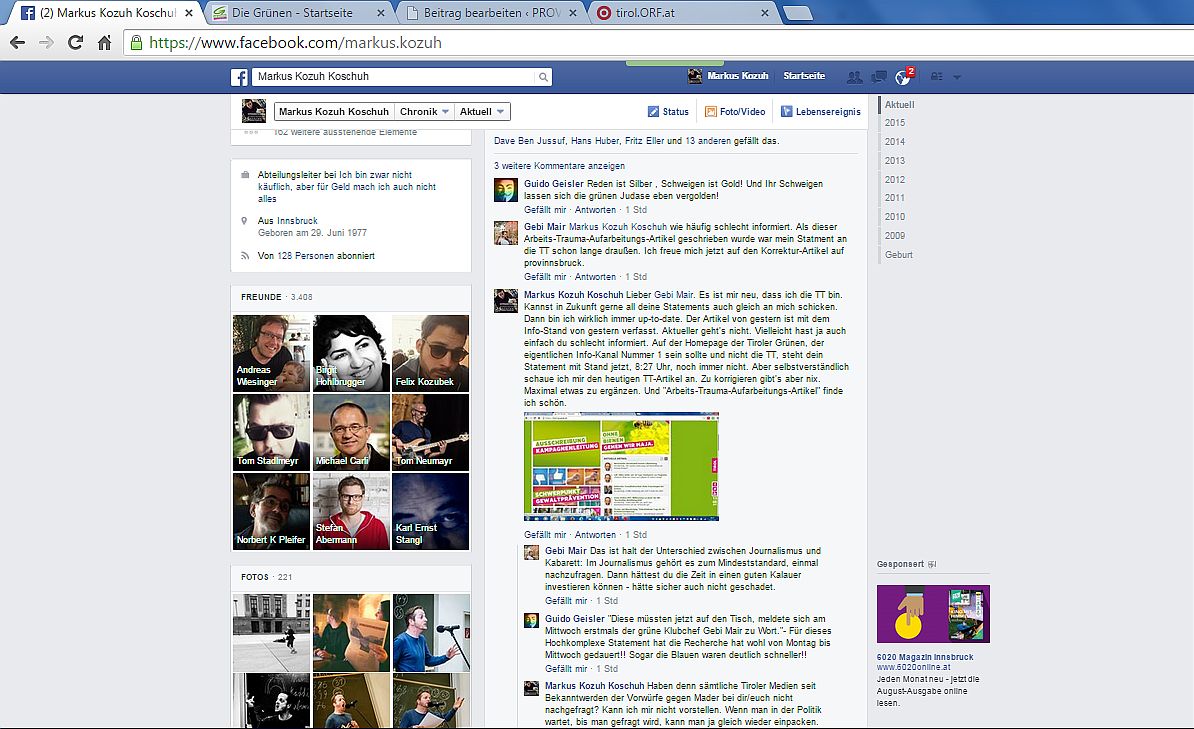This screenshot has width=1194, height=729.
Task: Click Status composer option
Action: (668, 112)
